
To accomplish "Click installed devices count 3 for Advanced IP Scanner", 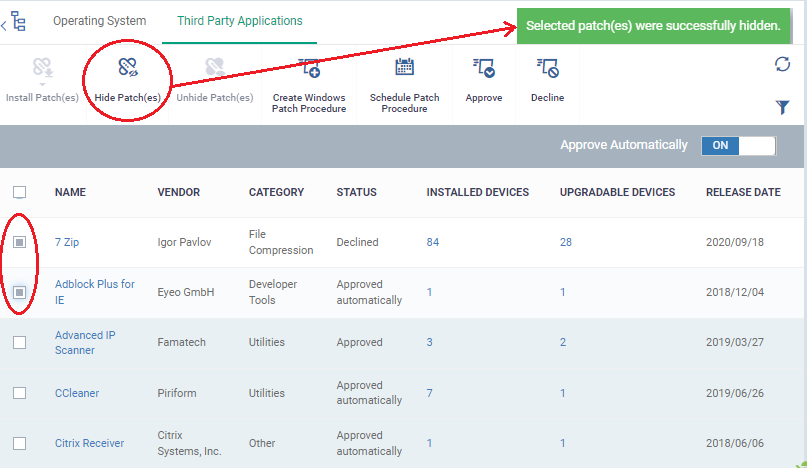I will tap(429, 342).
